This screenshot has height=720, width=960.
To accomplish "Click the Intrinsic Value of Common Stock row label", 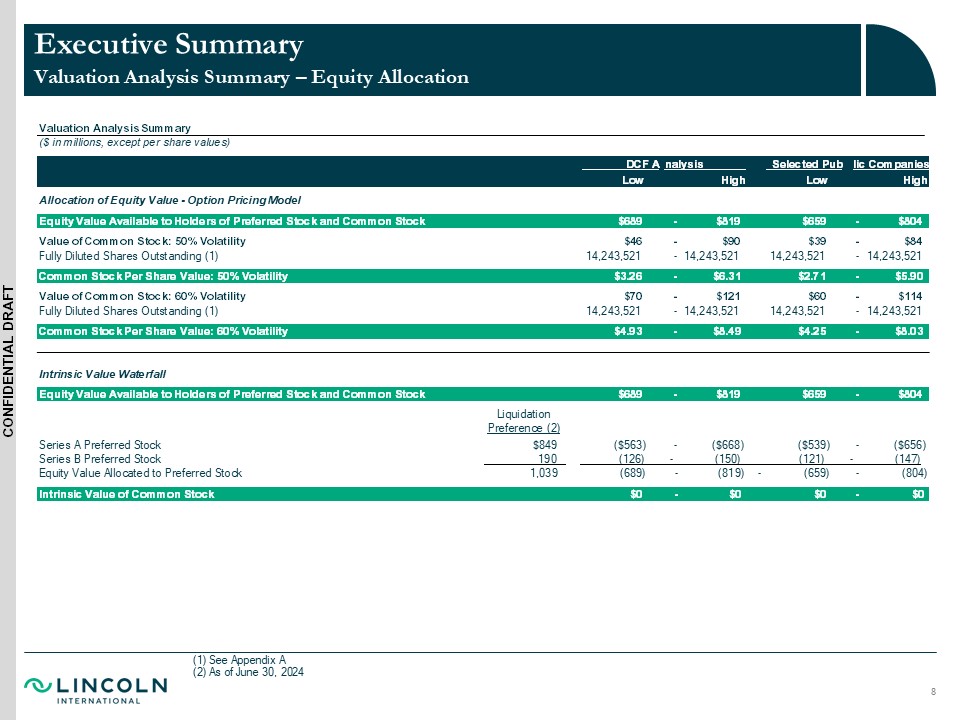I will (x=126, y=494).
